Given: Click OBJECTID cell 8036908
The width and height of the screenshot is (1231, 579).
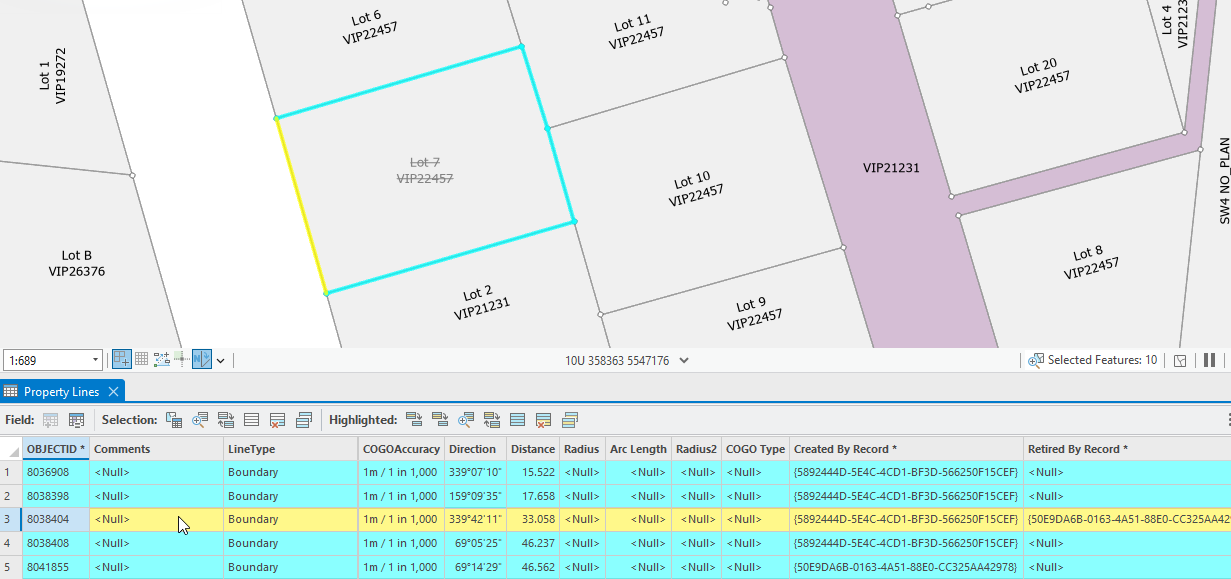Looking at the screenshot, I should click(56, 471).
